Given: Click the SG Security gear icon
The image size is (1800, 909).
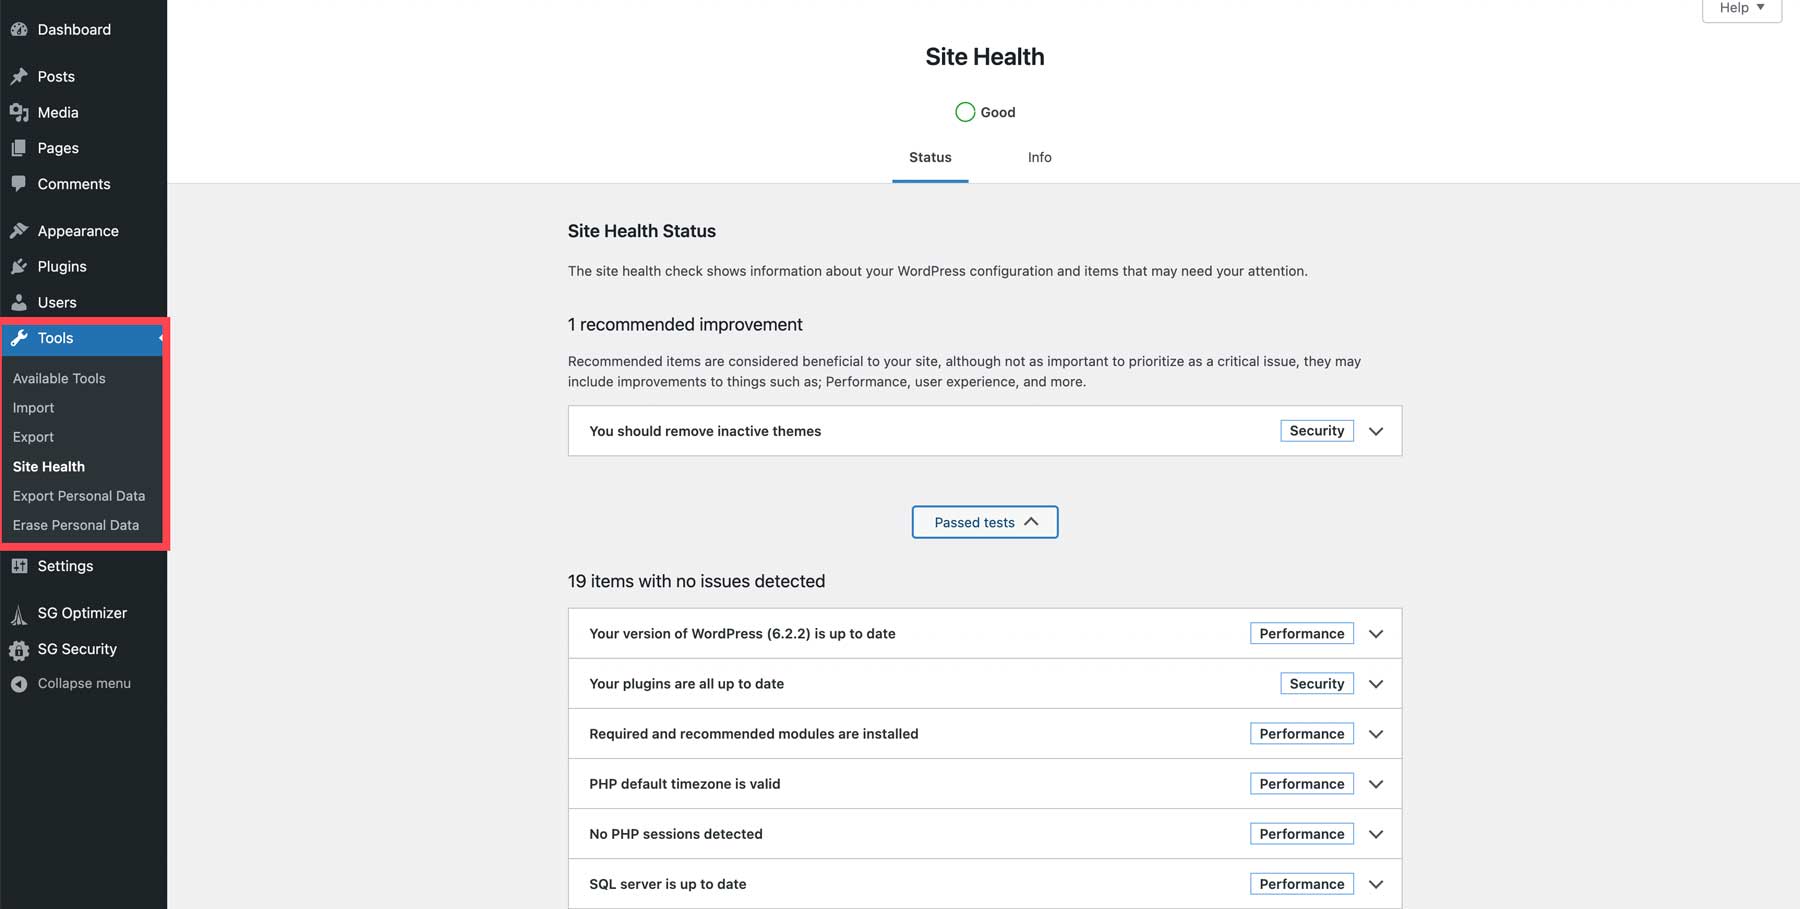Looking at the screenshot, I should coord(19,650).
